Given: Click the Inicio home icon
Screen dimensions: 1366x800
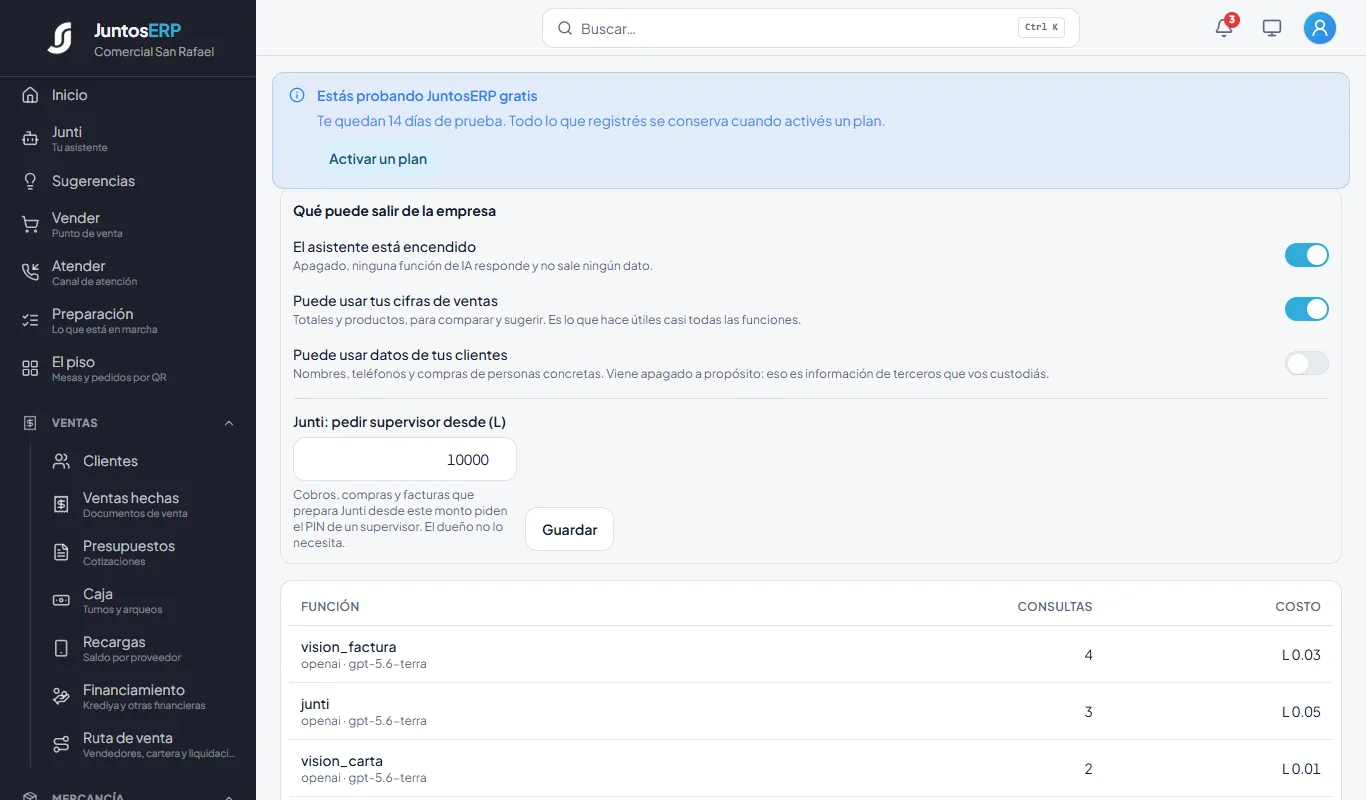Looking at the screenshot, I should 30,95.
